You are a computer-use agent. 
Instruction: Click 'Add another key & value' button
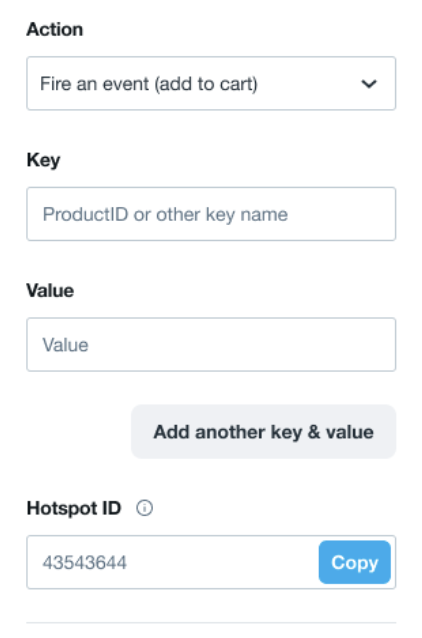point(263,432)
